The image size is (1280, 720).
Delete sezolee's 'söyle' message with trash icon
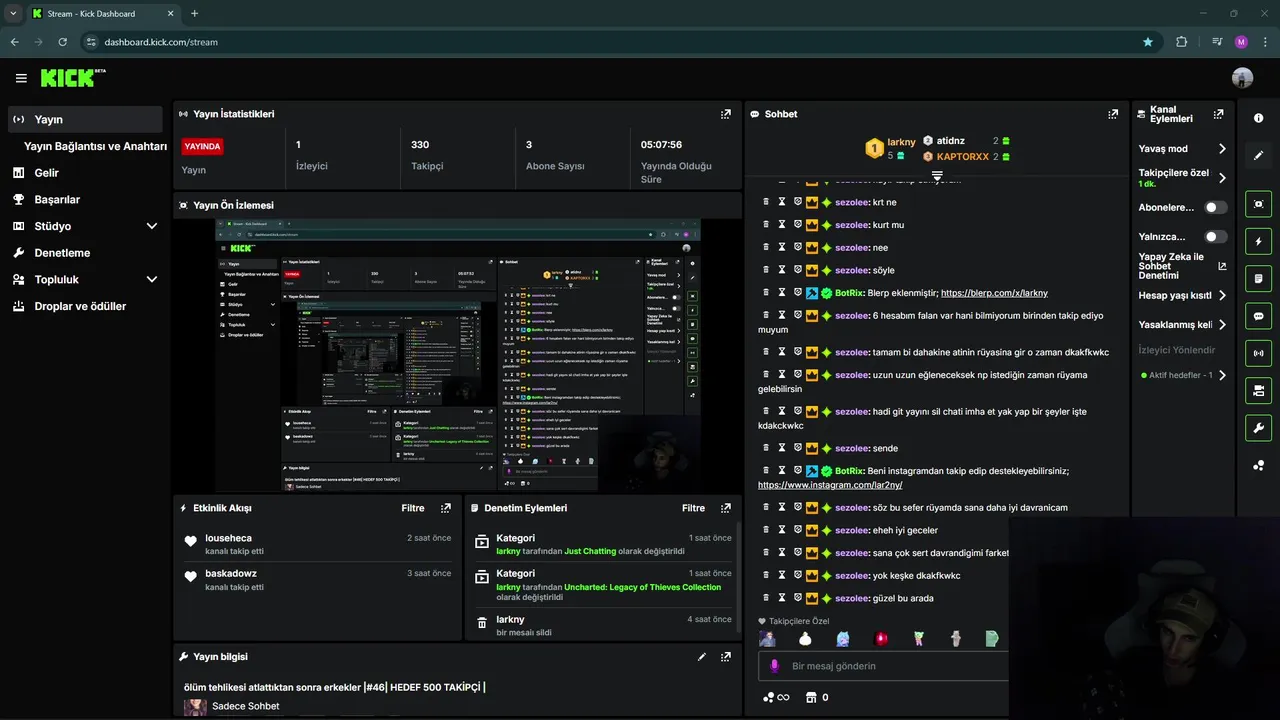pos(767,270)
